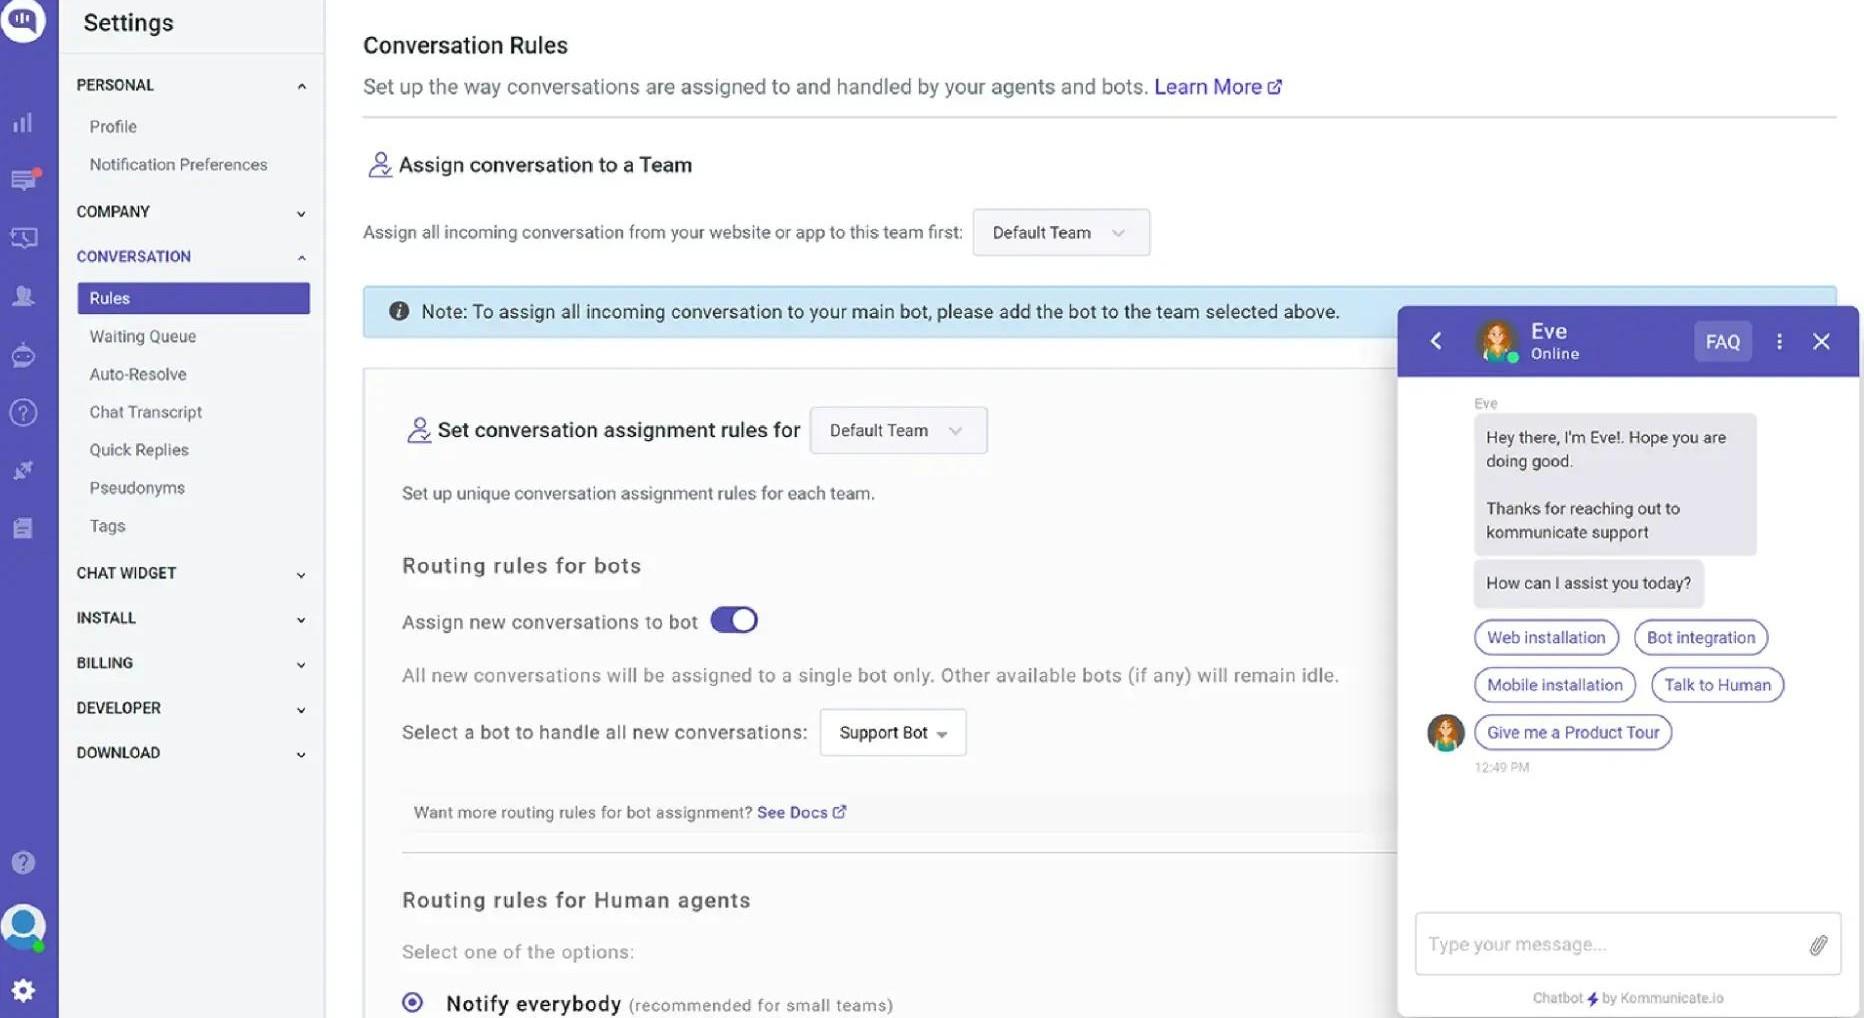Open the bot integration sidebar icon
The width and height of the screenshot is (1864, 1018).
[23, 355]
